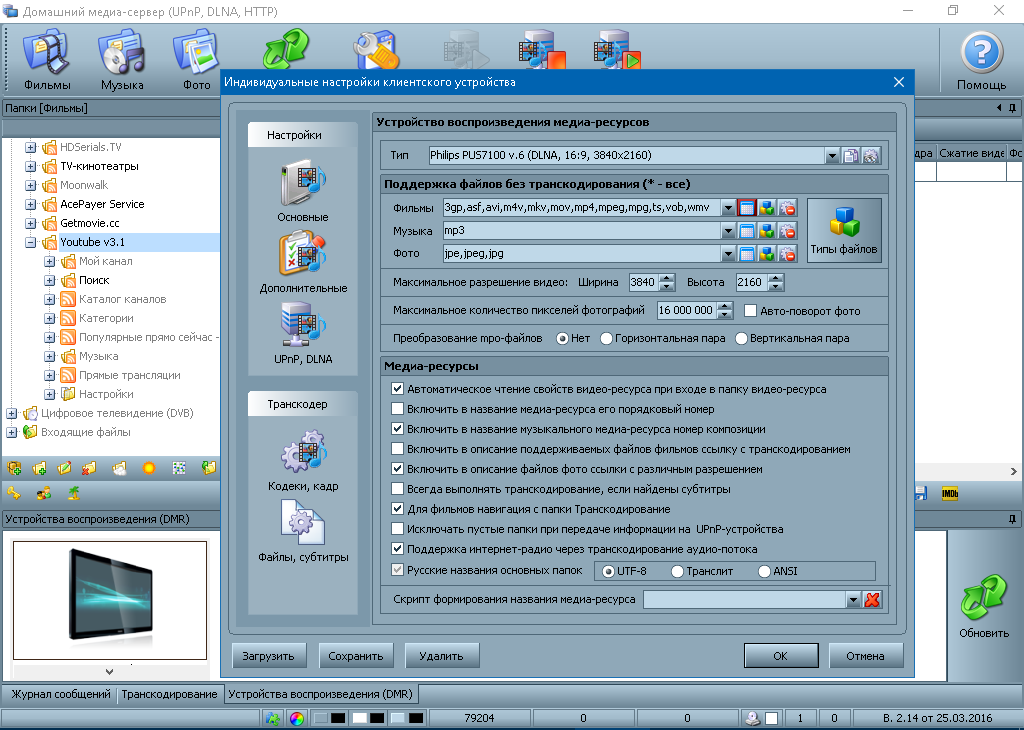Click the Фильмы formats text field
The width and height of the screenshot is (1024, 730).
[580, 208]
